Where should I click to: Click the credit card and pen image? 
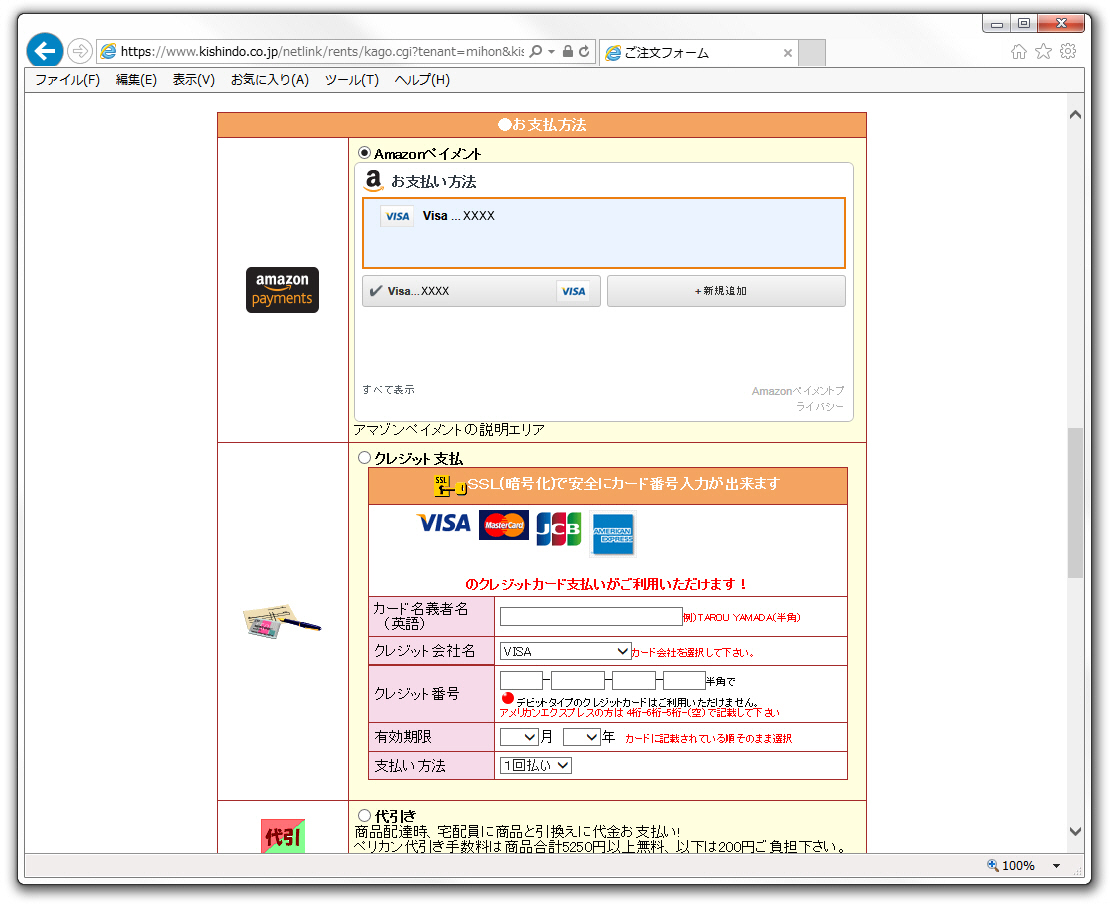click(282, 622)
